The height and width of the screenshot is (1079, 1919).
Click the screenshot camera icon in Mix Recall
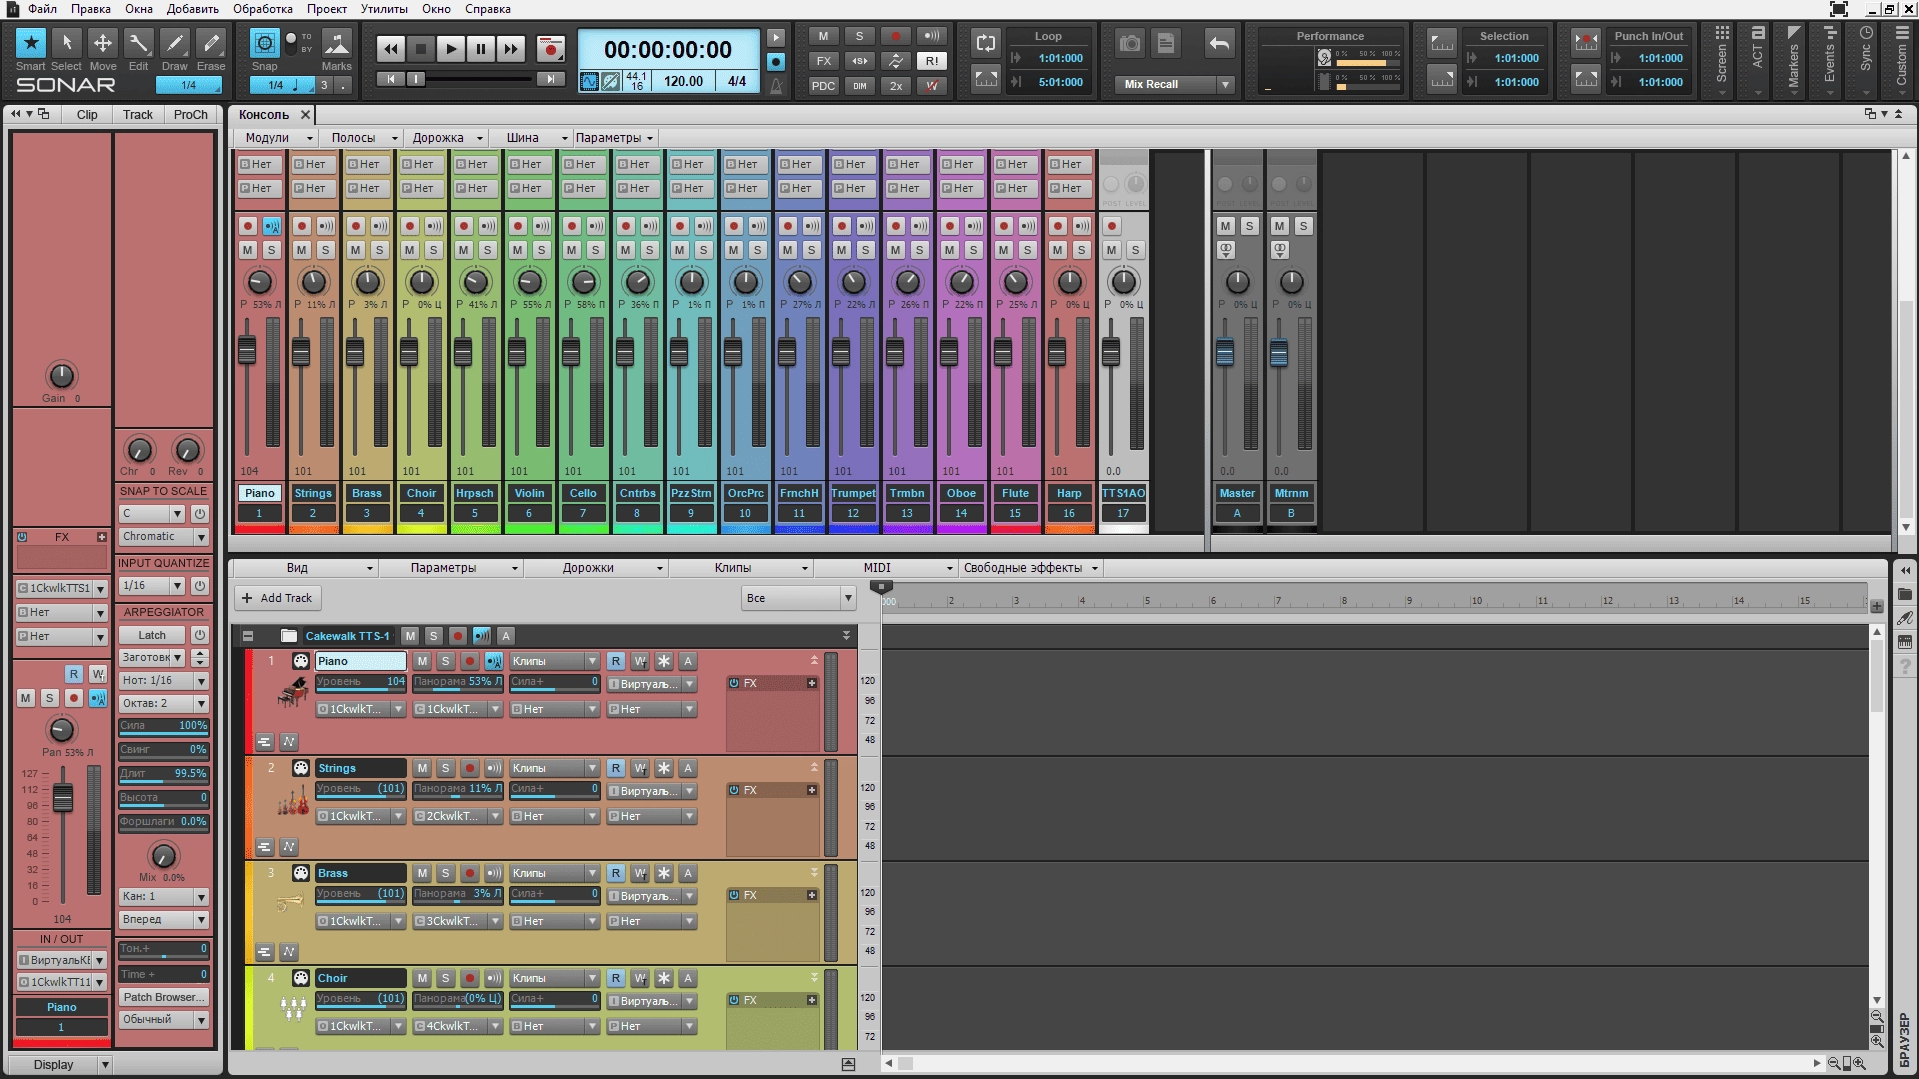pos(1130,43)
